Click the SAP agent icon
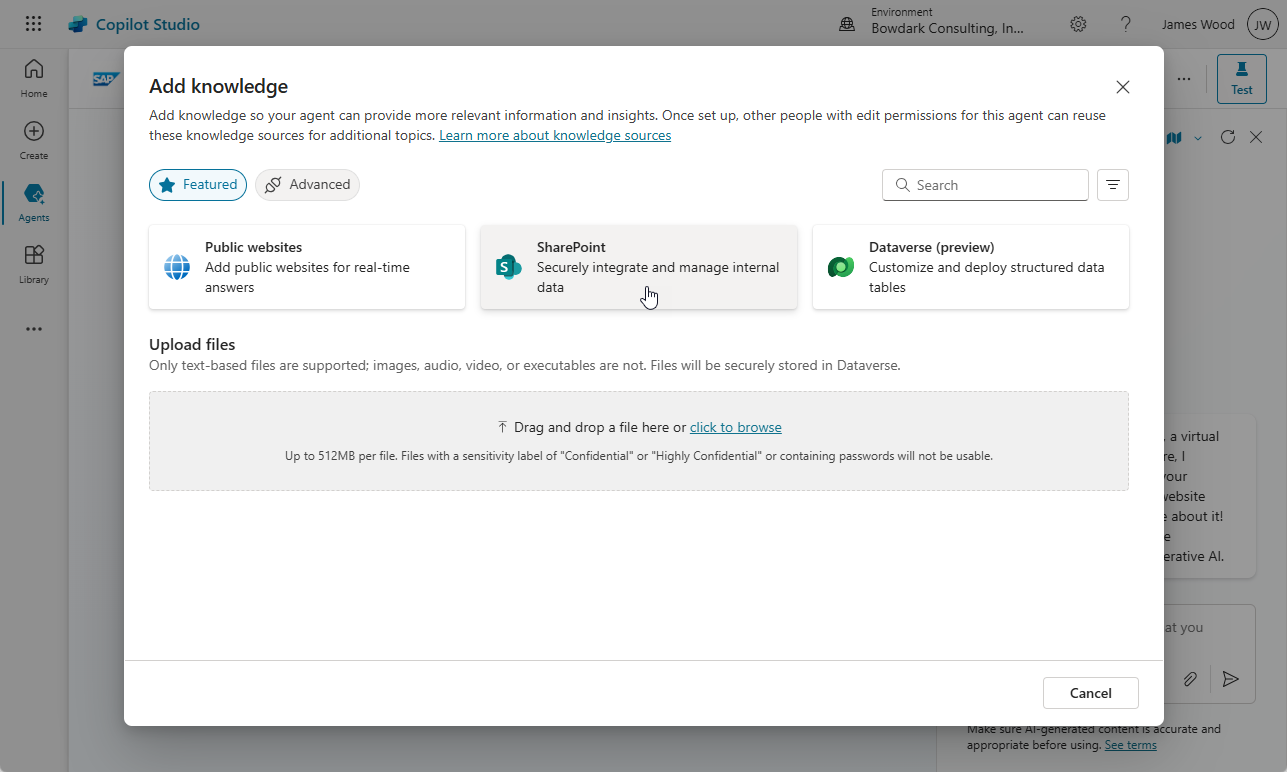This screenshot has height=772, width=1287. pos(106,78)
